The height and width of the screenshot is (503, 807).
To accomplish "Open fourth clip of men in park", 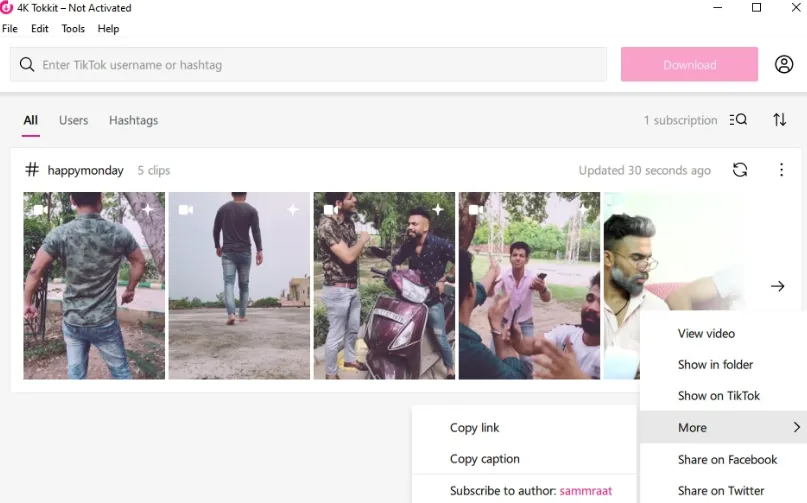I will tap(530, 286).
